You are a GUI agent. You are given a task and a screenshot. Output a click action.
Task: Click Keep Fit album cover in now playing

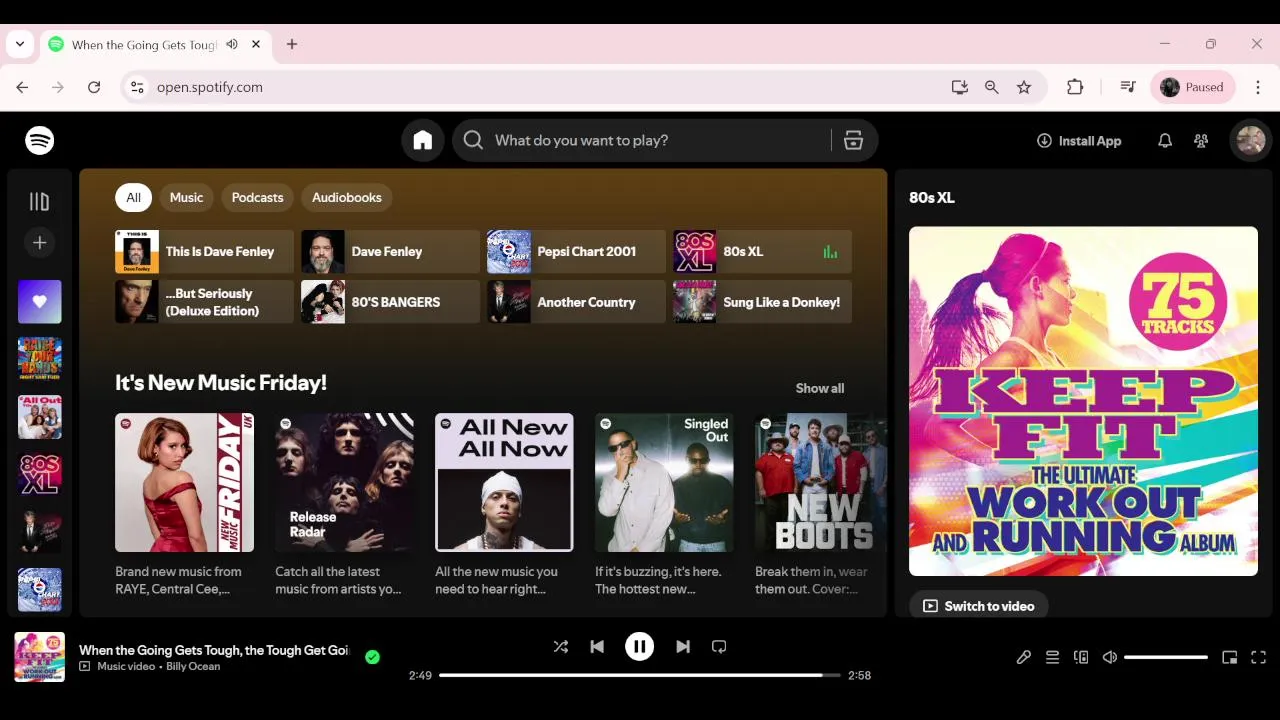(x=1083, y=401)
